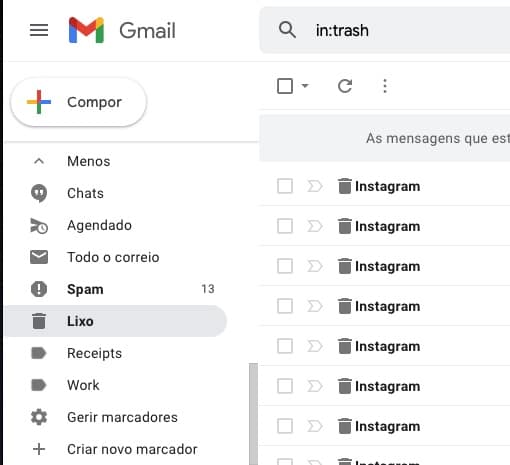Viewport: 510px width, 465px height.
Task: Click trash icon on second Instagram email
Action: click(345, 226)
